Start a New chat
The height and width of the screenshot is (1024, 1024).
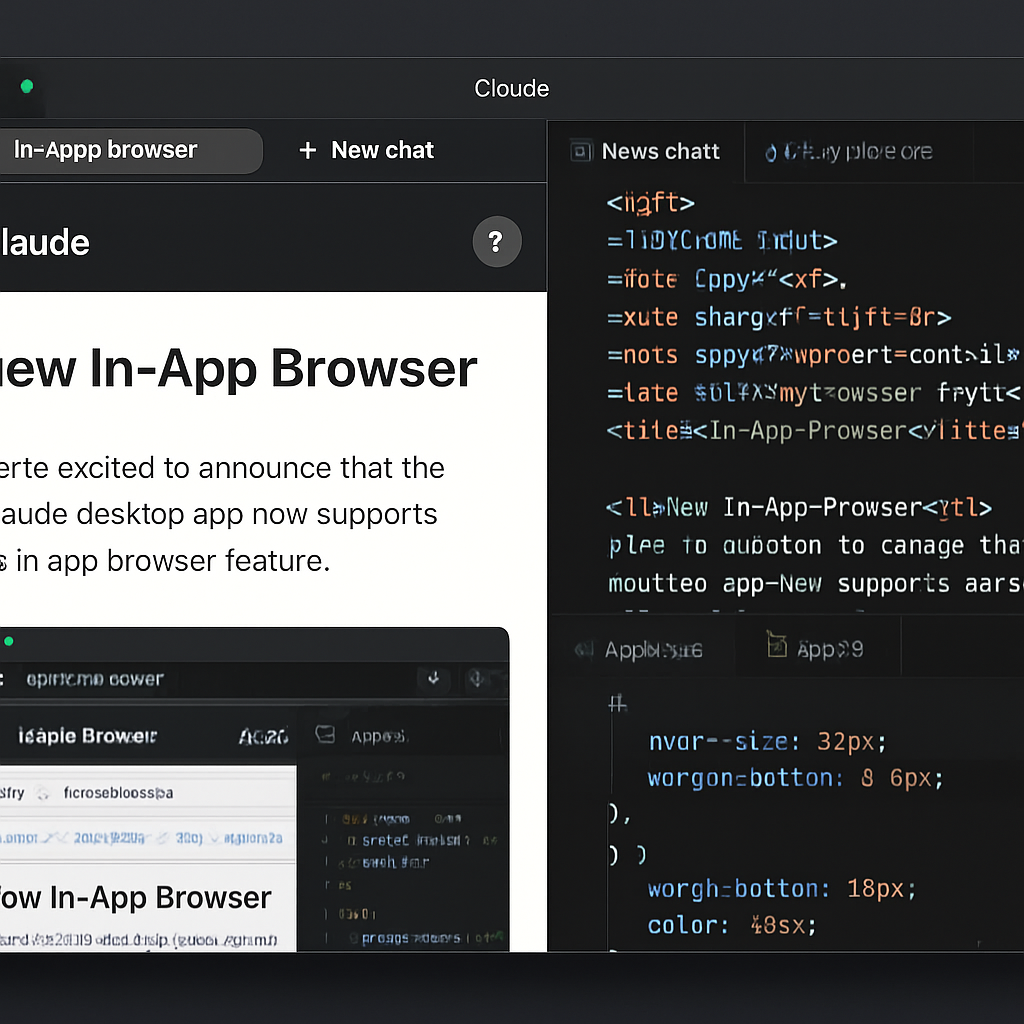[366, 151]
